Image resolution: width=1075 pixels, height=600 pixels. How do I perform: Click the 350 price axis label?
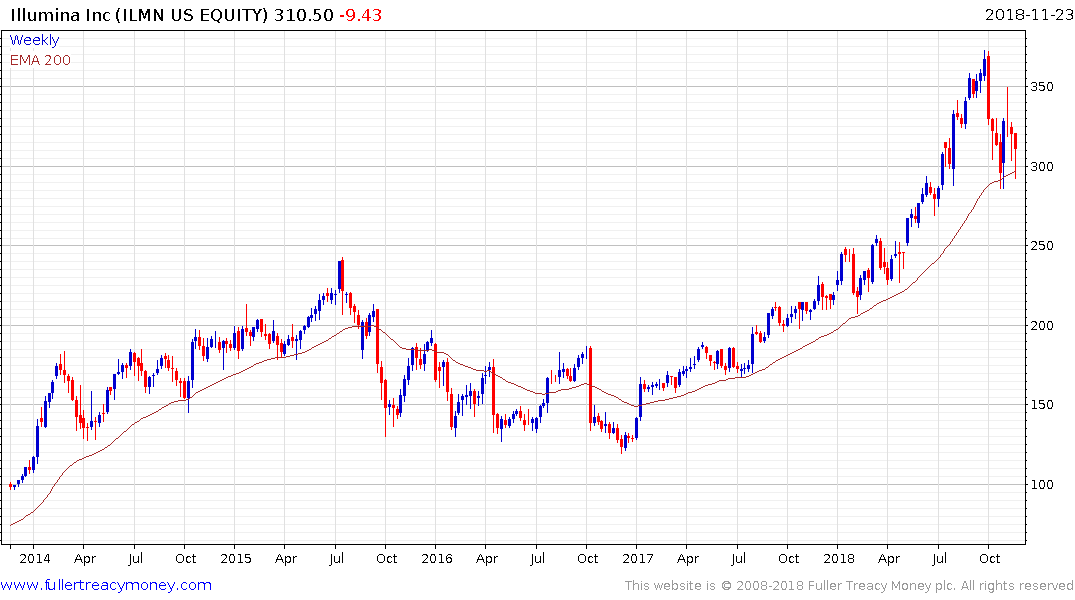point(1042,87)
